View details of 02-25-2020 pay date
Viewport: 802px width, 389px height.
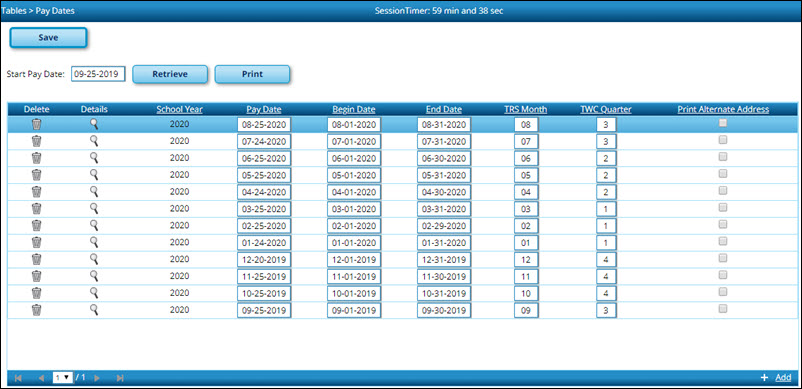94,225
